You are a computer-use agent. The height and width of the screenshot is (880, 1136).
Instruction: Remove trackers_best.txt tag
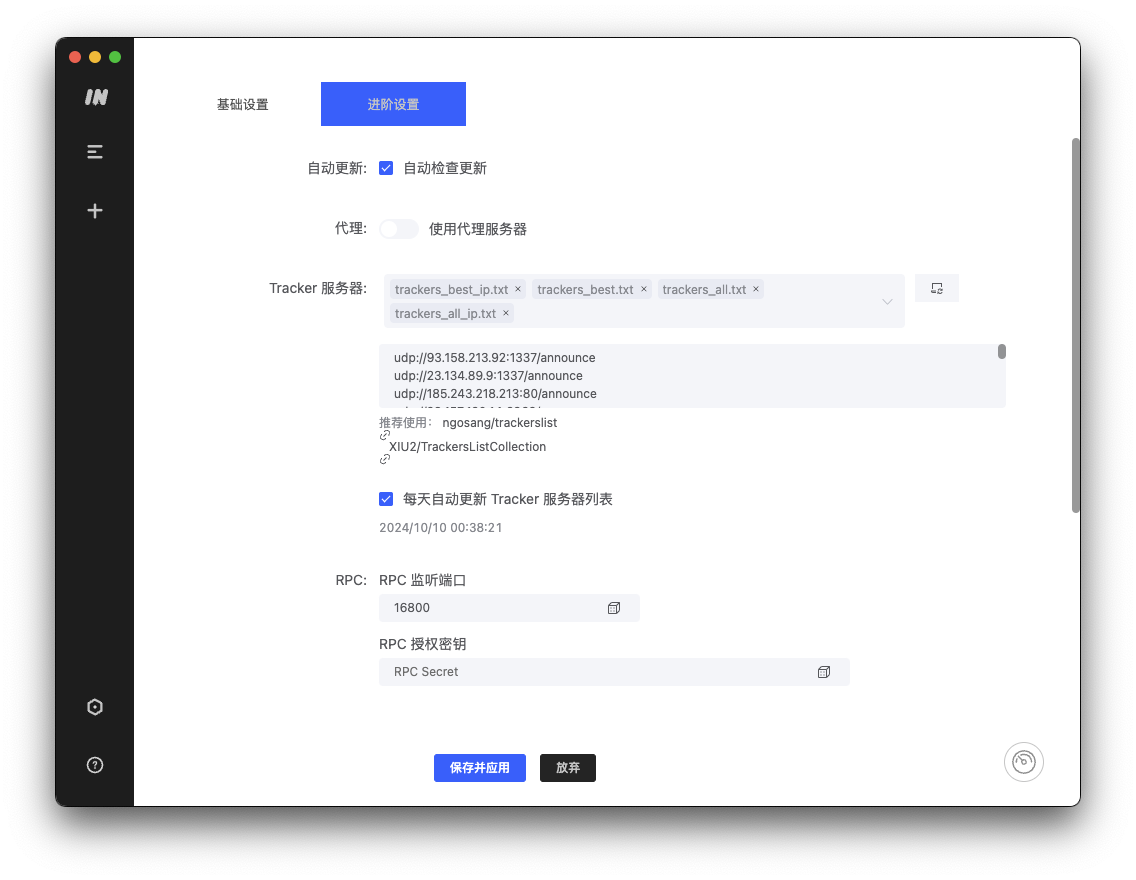(x=643, y=289)
